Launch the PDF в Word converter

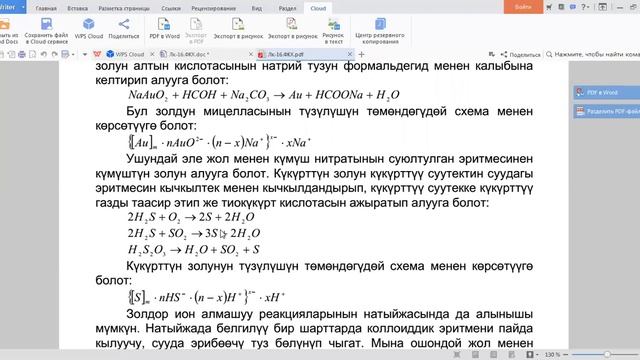(x=164, y=29)
